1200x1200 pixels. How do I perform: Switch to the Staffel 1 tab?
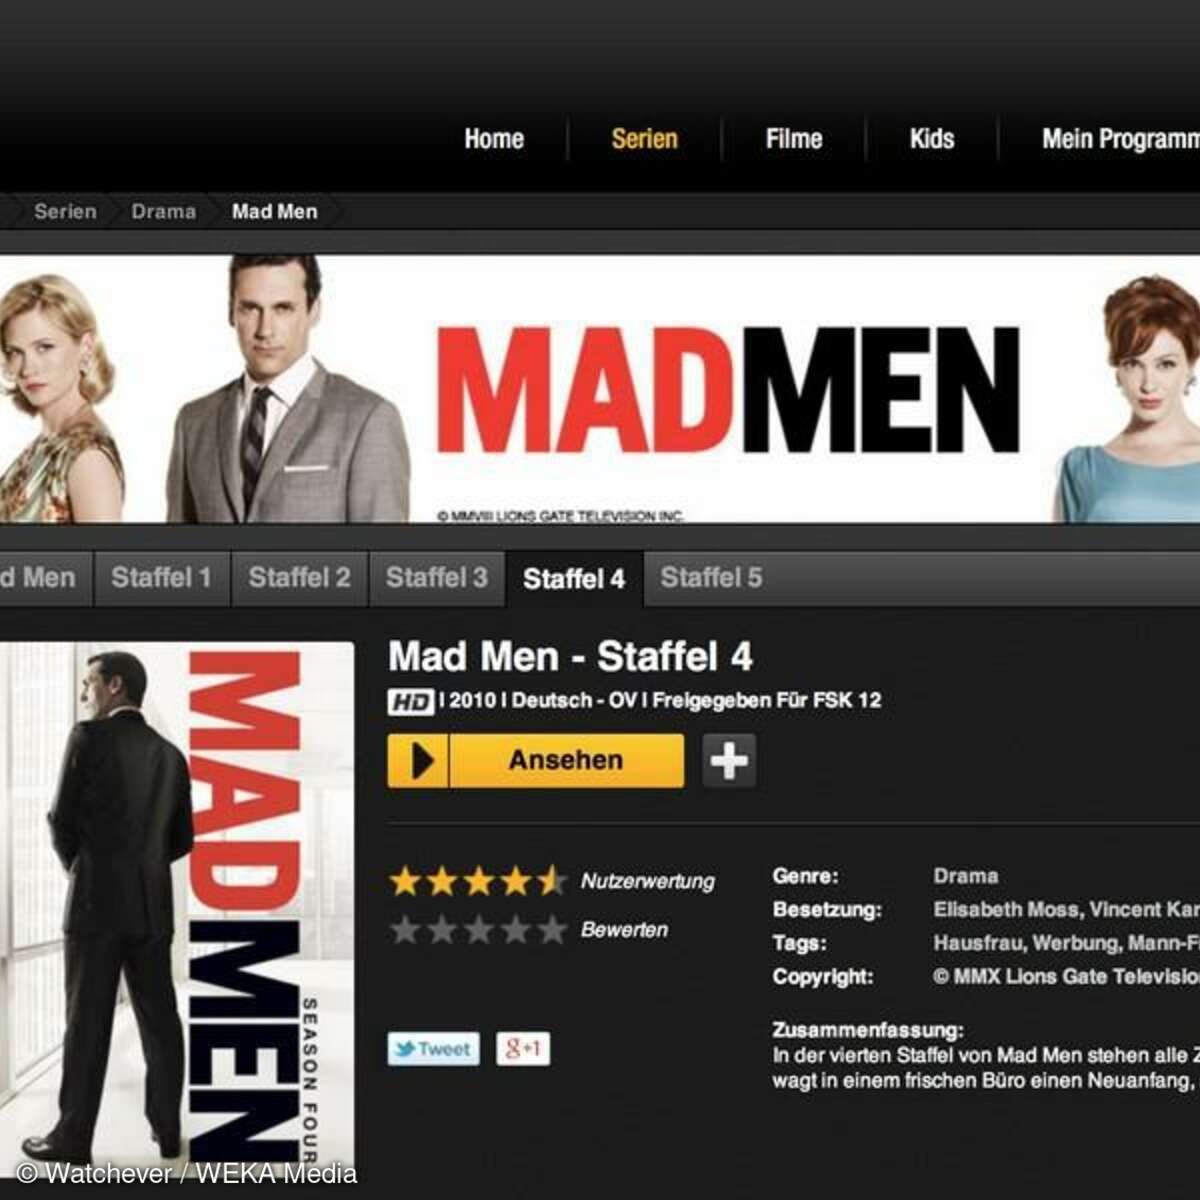click(x=162, y=578)
